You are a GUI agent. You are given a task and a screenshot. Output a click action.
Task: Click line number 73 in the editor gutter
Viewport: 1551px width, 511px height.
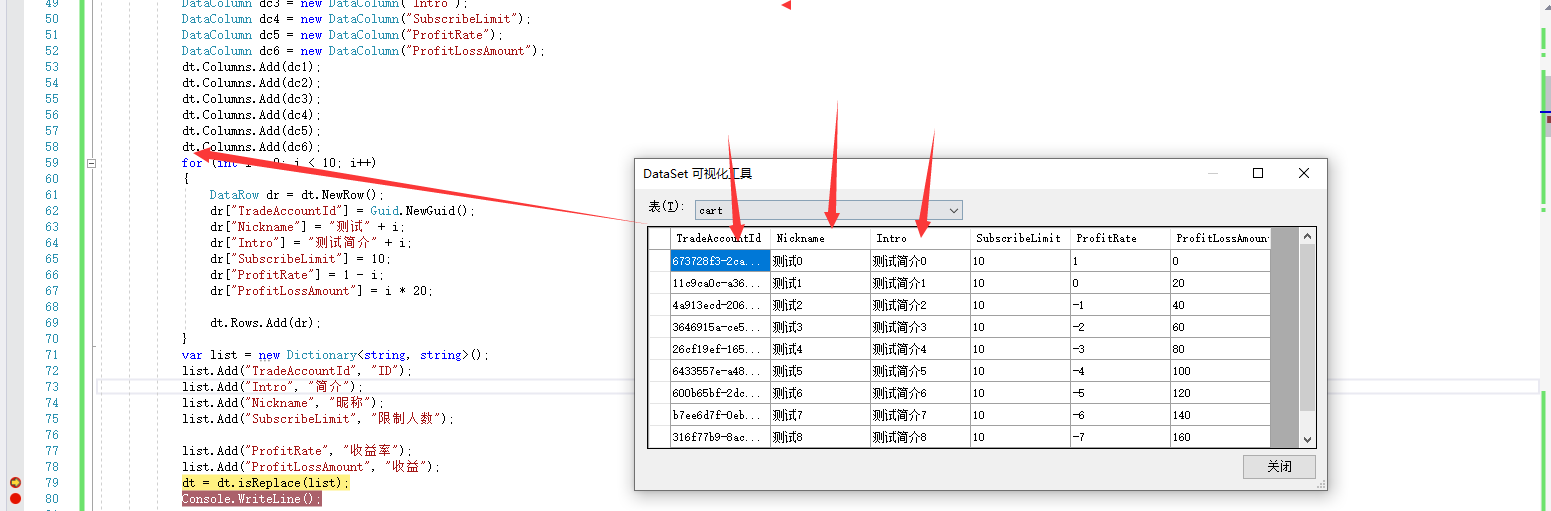[51, 386]
